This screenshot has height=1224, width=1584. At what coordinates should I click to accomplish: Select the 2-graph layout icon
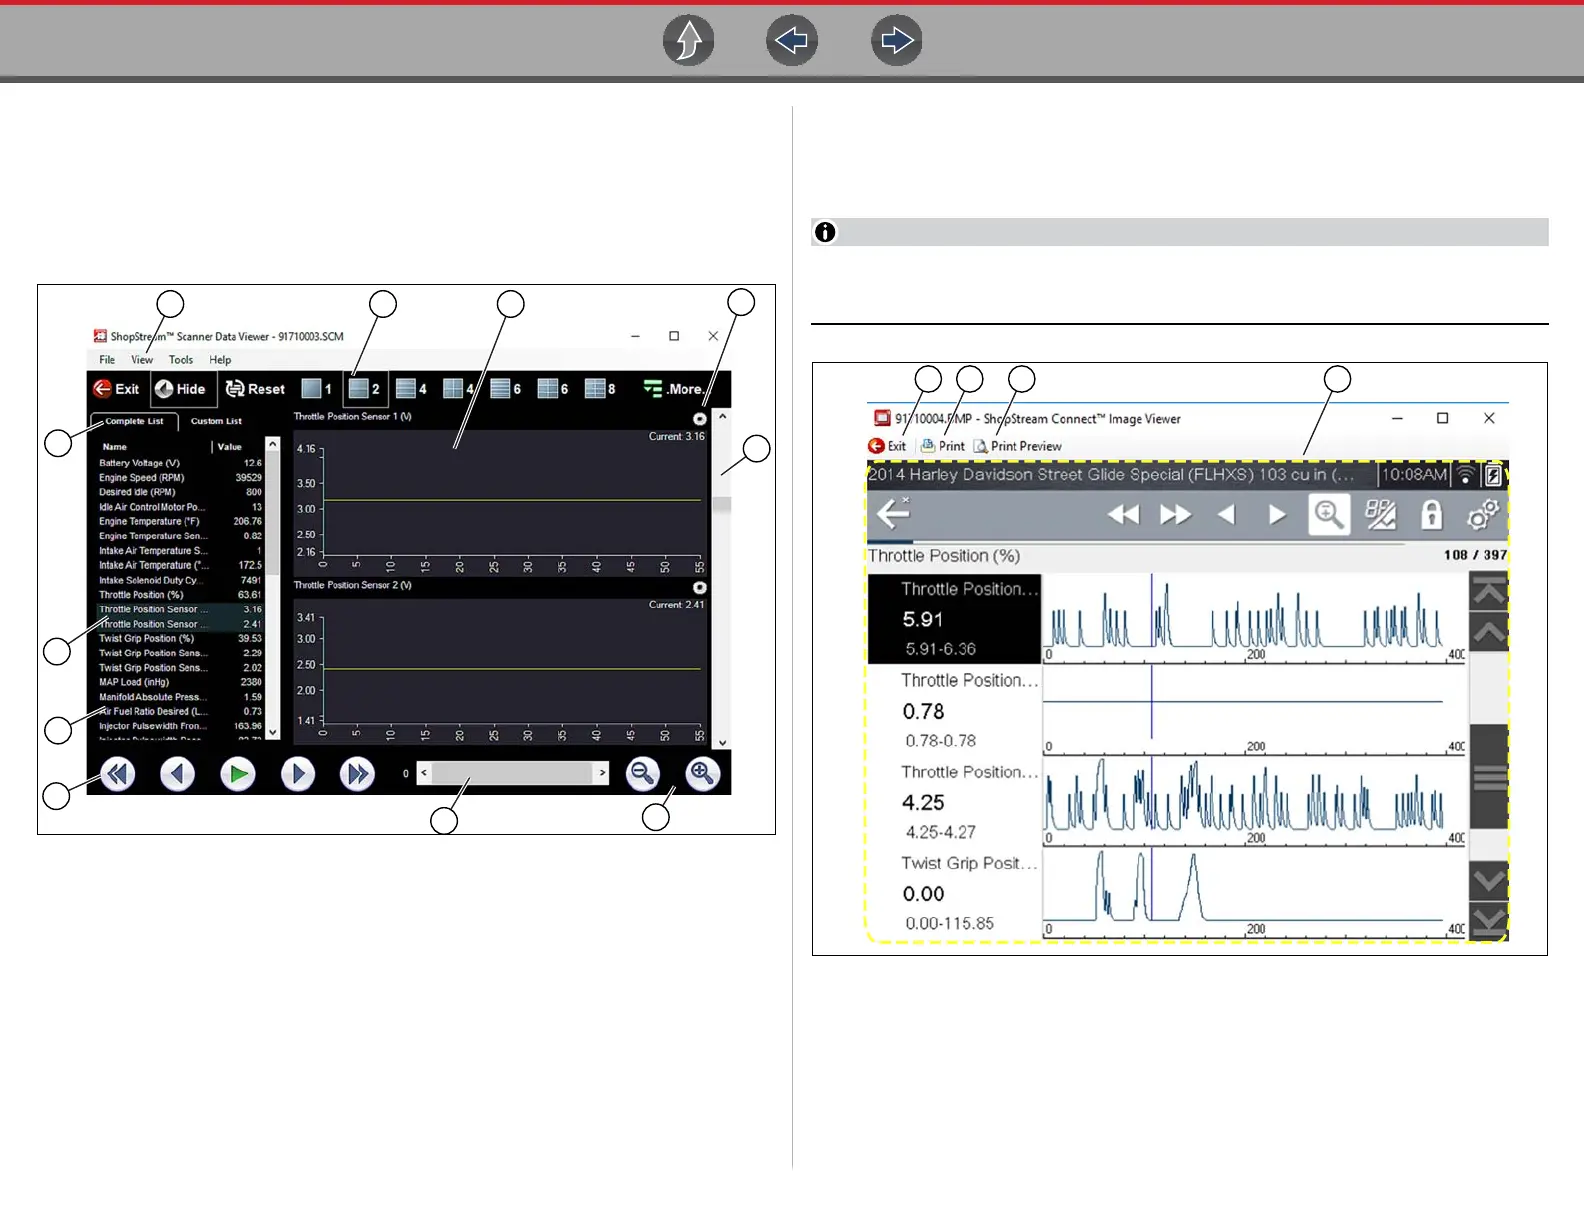[x=364, y=389]
